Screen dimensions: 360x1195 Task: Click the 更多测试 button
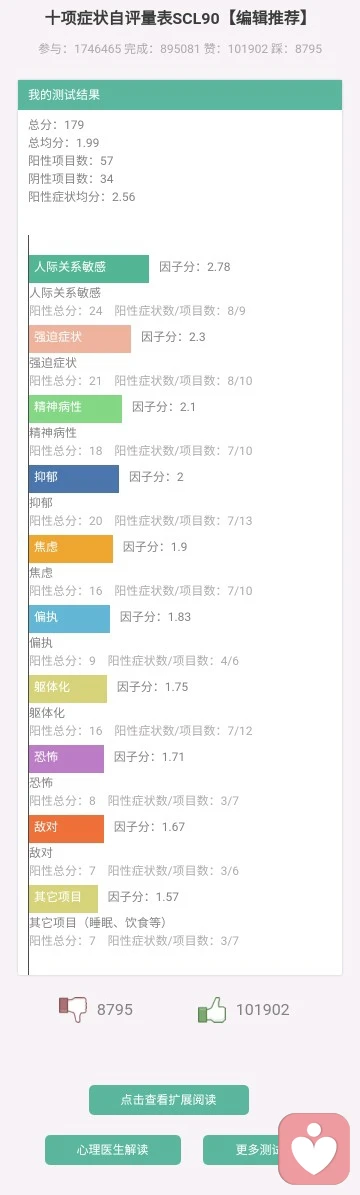241,1149
